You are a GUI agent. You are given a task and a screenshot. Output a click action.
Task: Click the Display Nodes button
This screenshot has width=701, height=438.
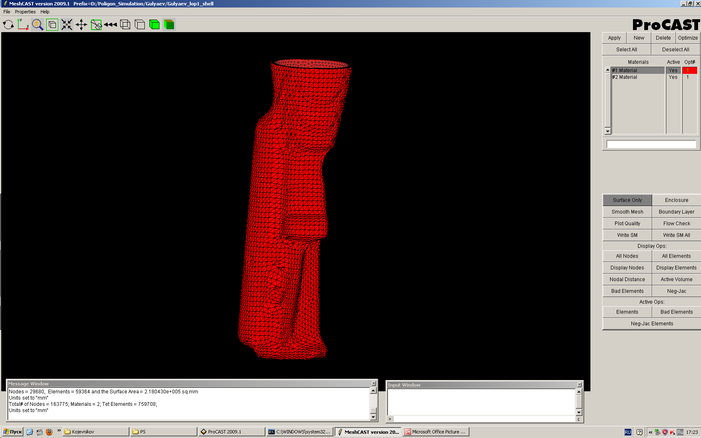pos(627,268)
